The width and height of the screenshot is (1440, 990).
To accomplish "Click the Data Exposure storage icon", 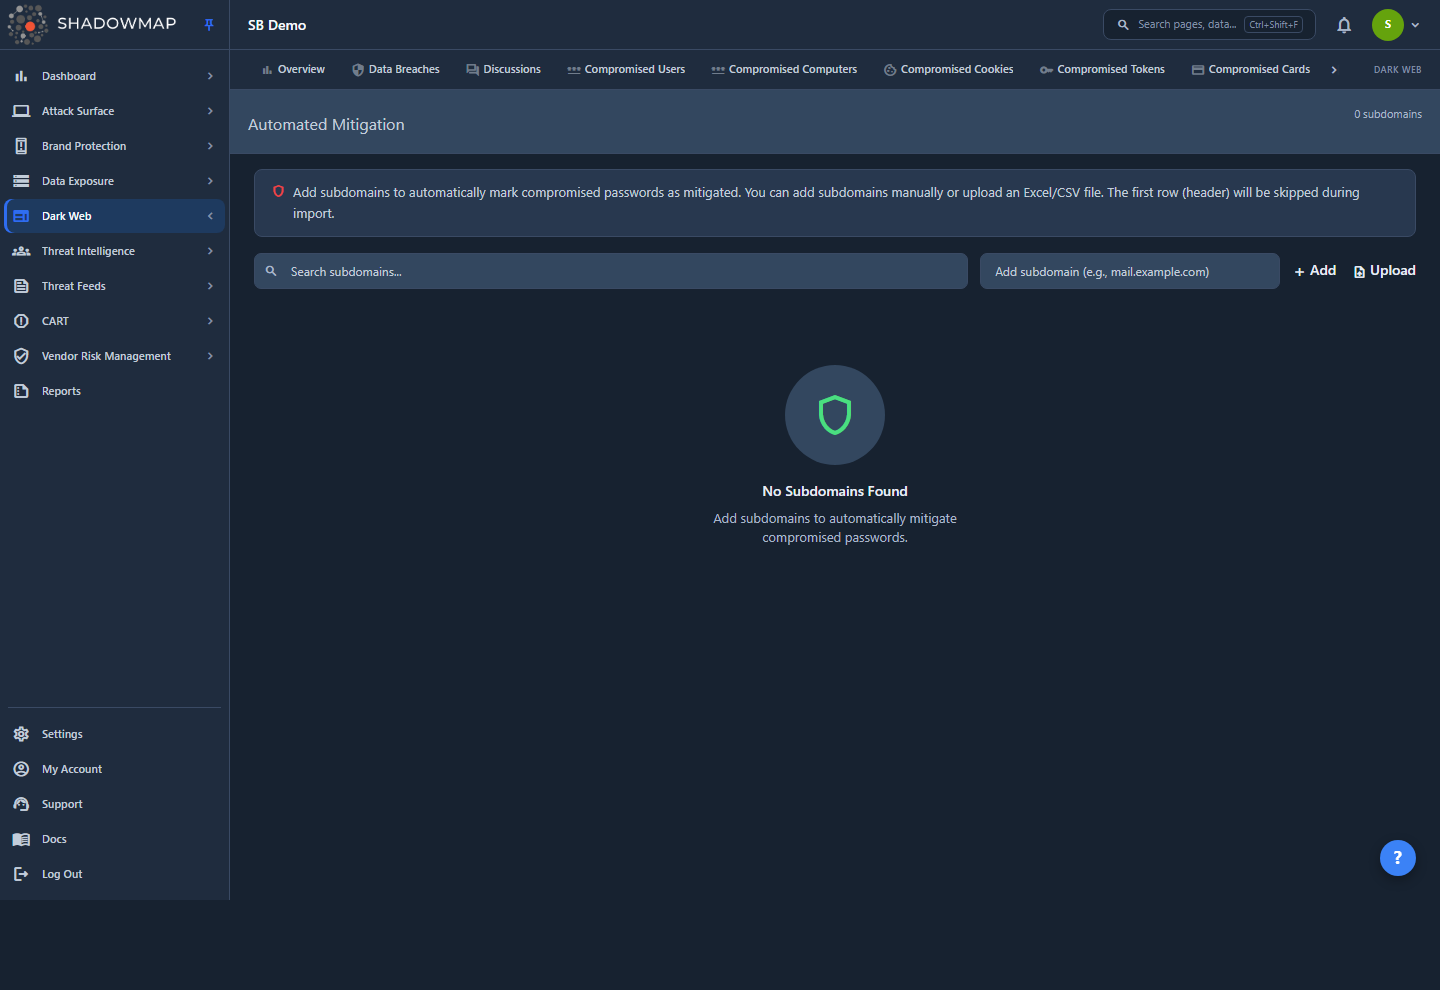I will (x=21, y=181).
